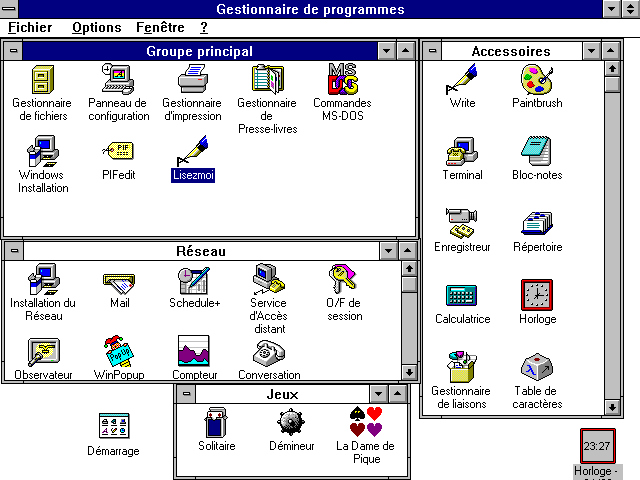The image size is (640, 480).
Task: Select Windows Installation icon in Groupe principal
Action: pyautogui.click(x=43, y=151)
